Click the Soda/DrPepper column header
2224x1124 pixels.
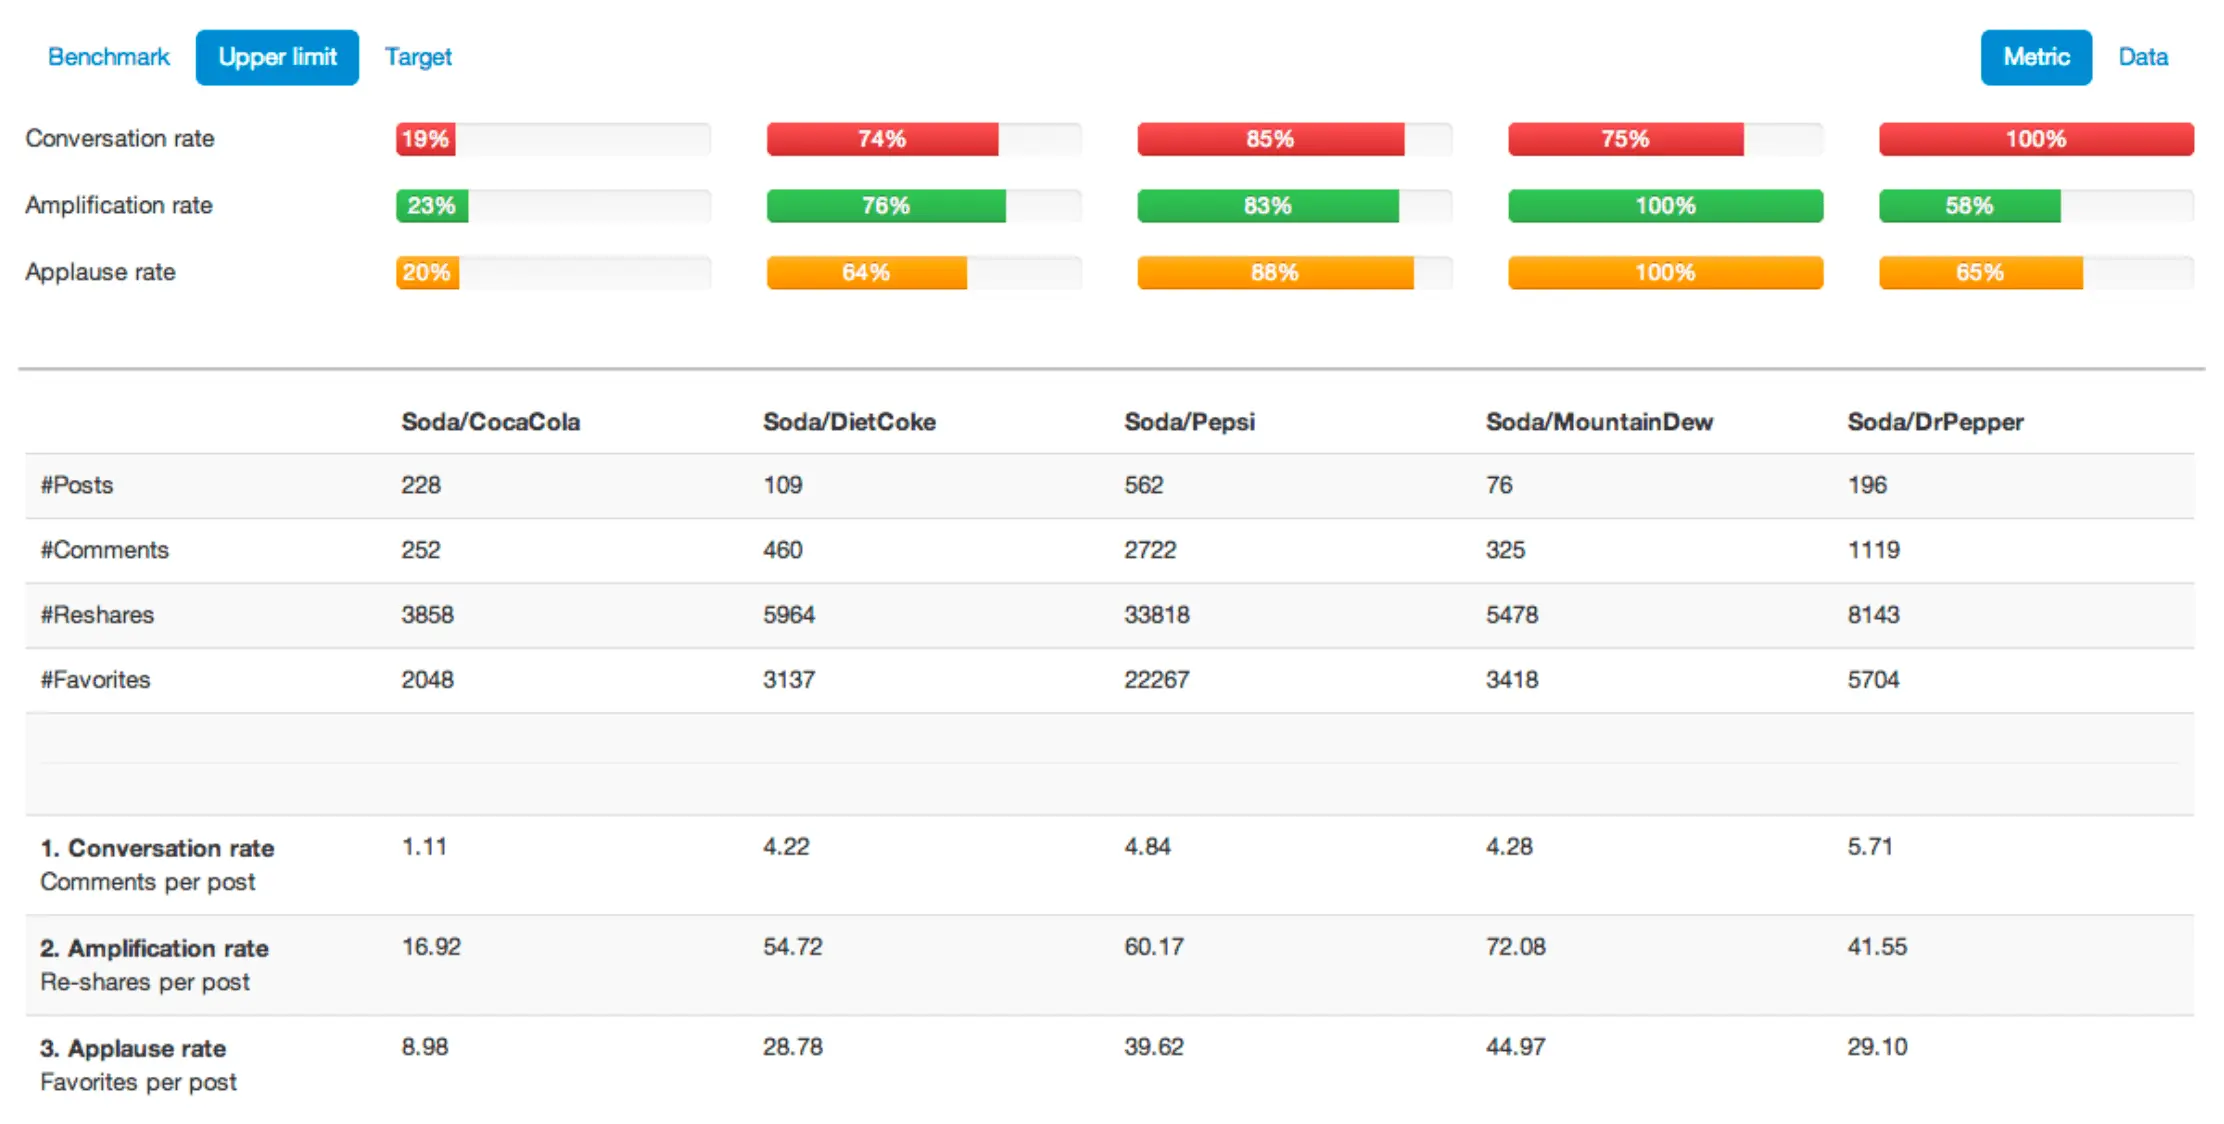tap(1934, 422)
